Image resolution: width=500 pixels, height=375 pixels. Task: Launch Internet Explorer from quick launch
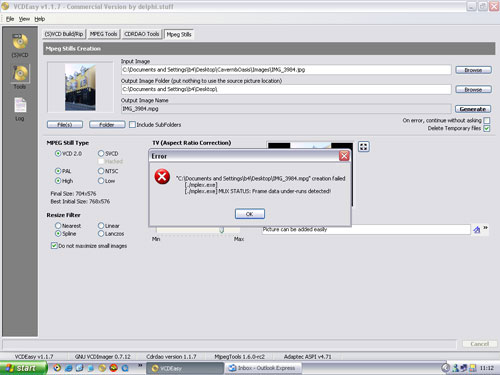coord(69,368)
